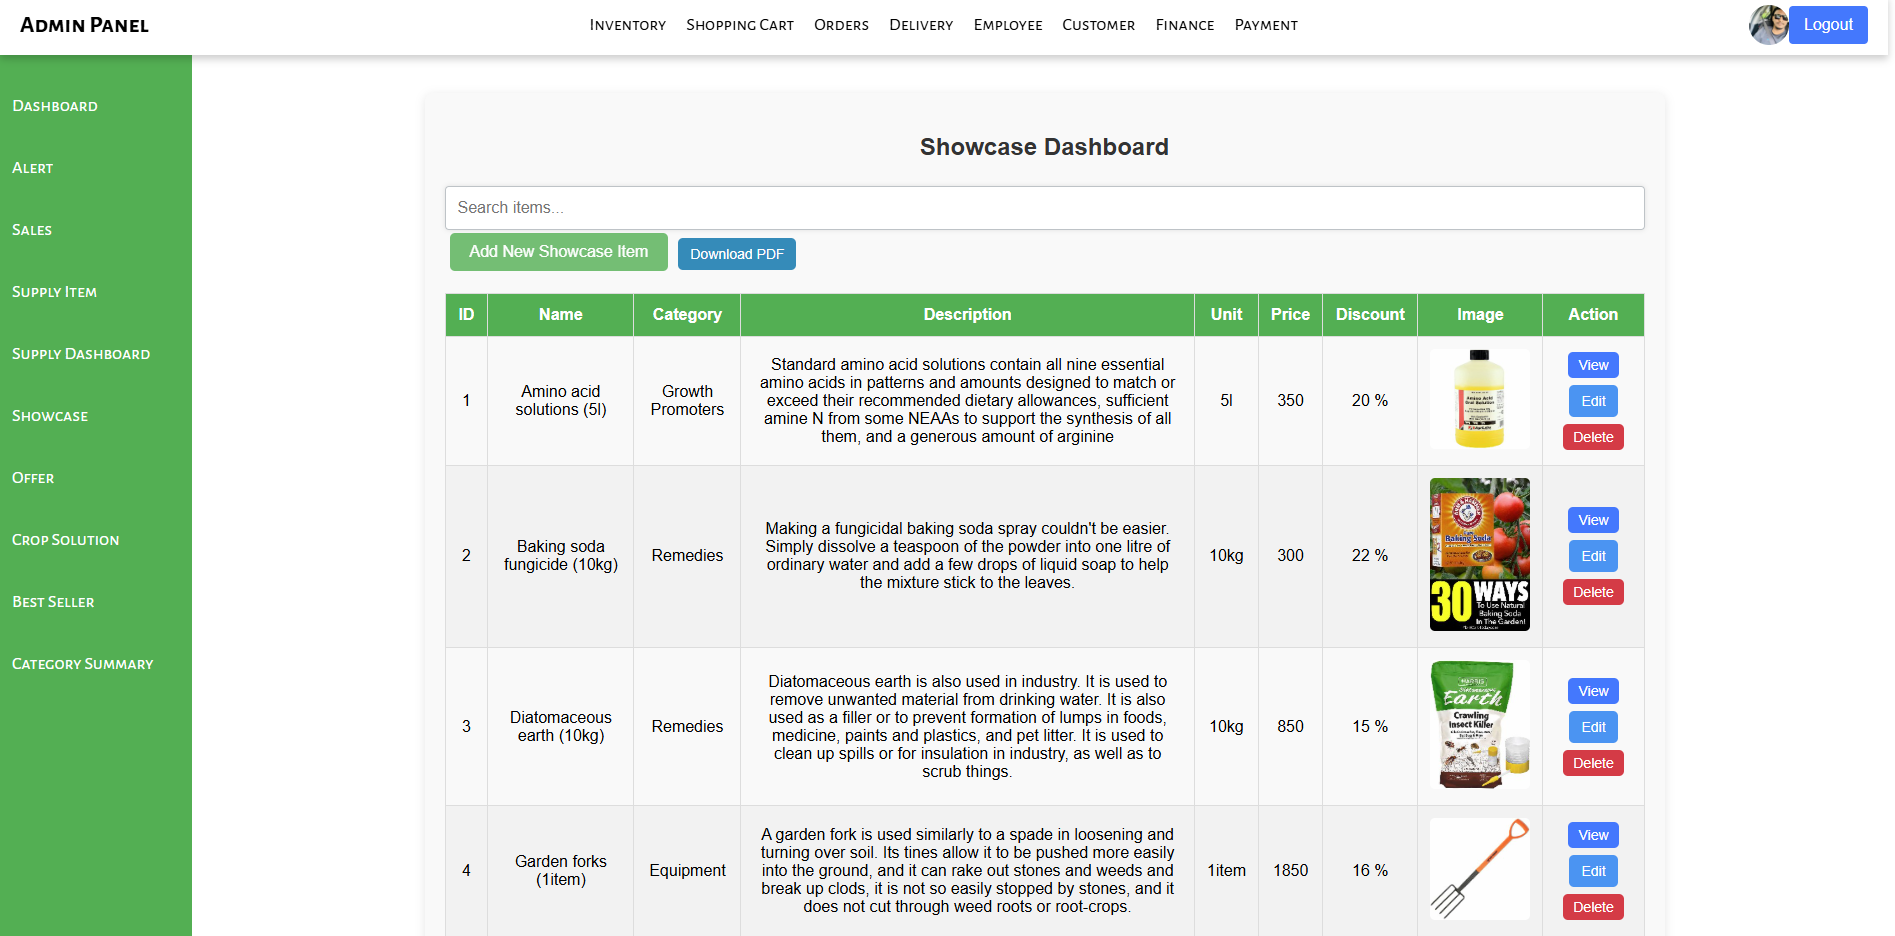This screenshot has width=1895, height=936.
Task: Edit the Garden forks item
Action: (1592, 871)
